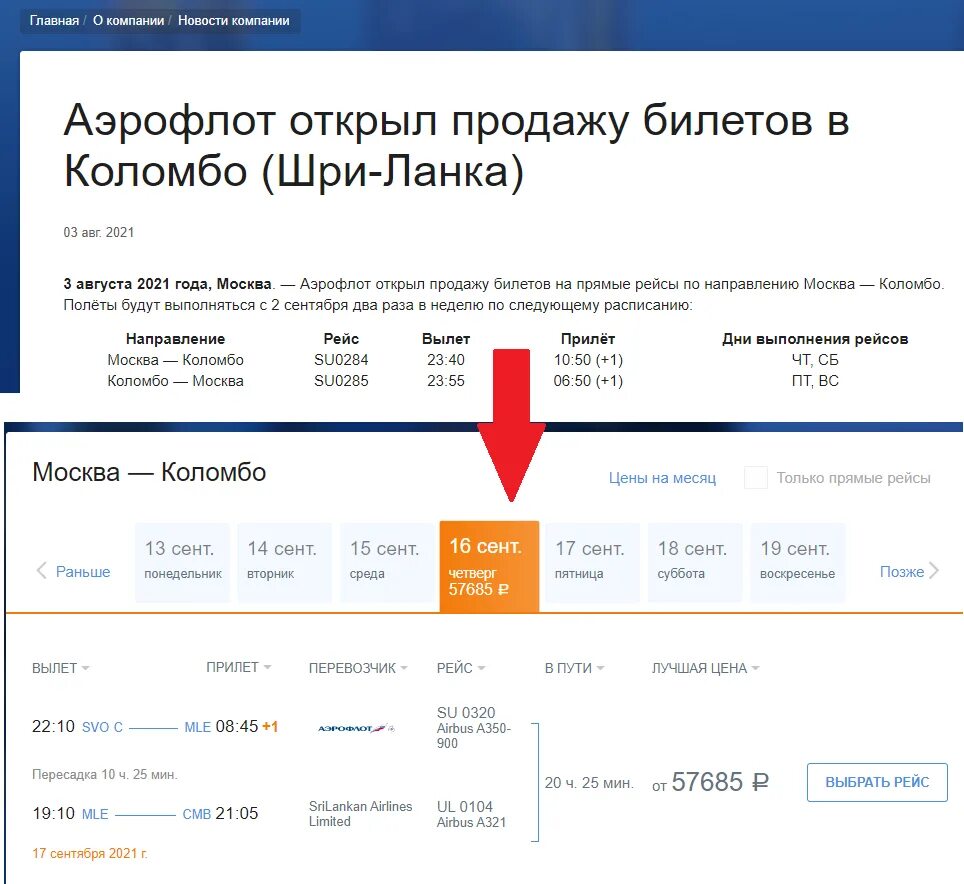Click the right chevron next to Позже
Image resolution: width=964 pixels, height=884 pixels.
pyautogui.click(x=934, y=571)
